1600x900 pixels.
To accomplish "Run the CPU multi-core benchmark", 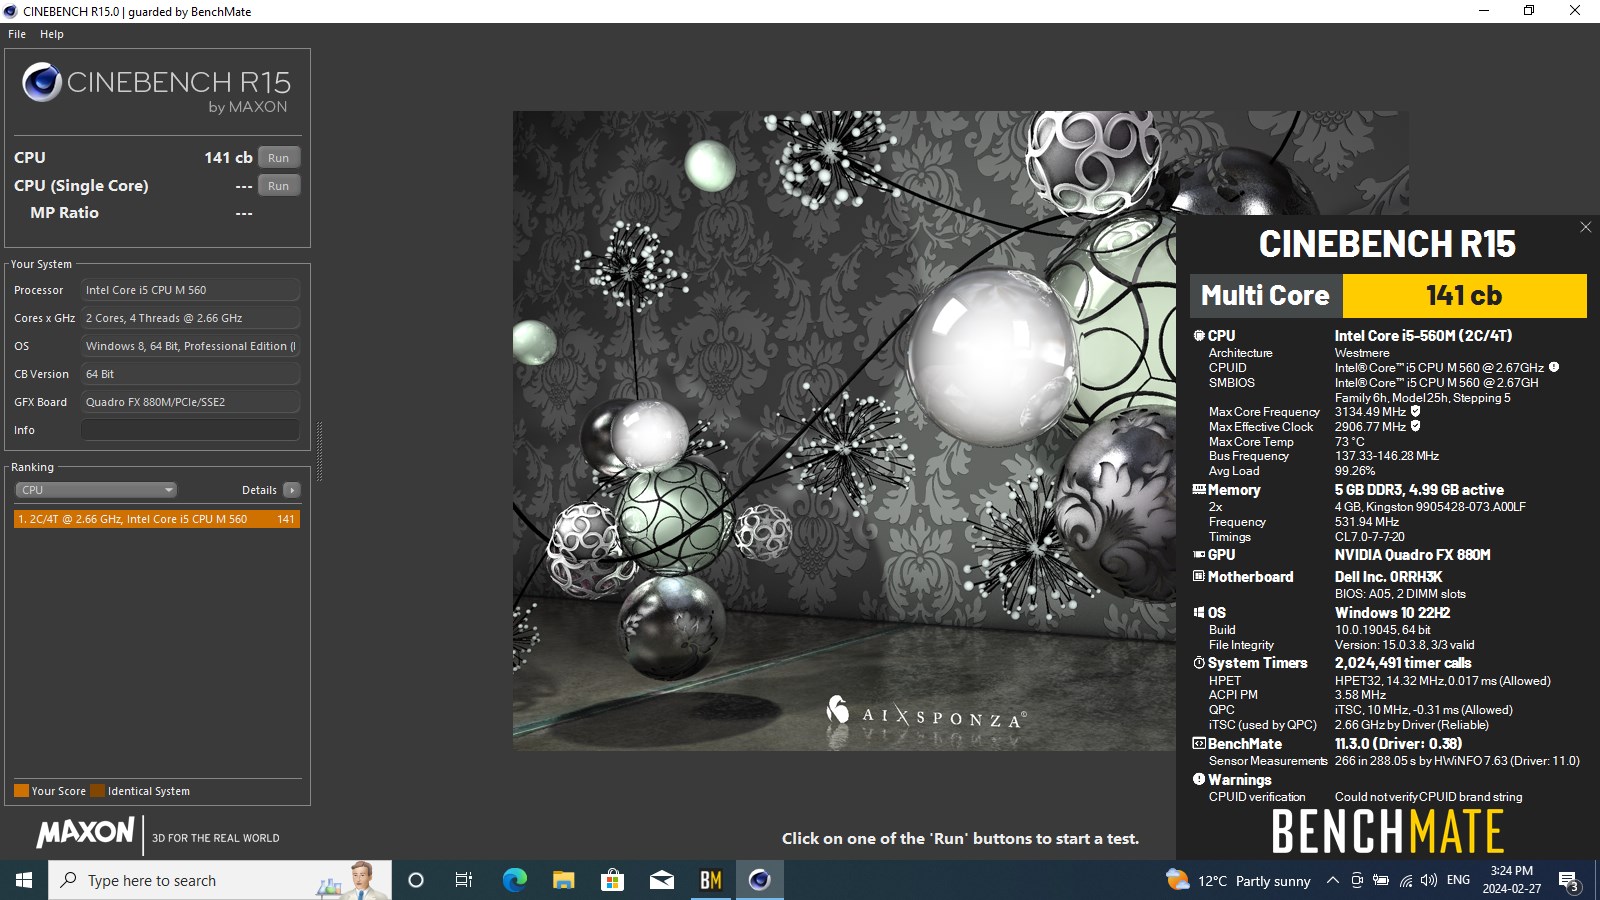I will coord(279,158).
